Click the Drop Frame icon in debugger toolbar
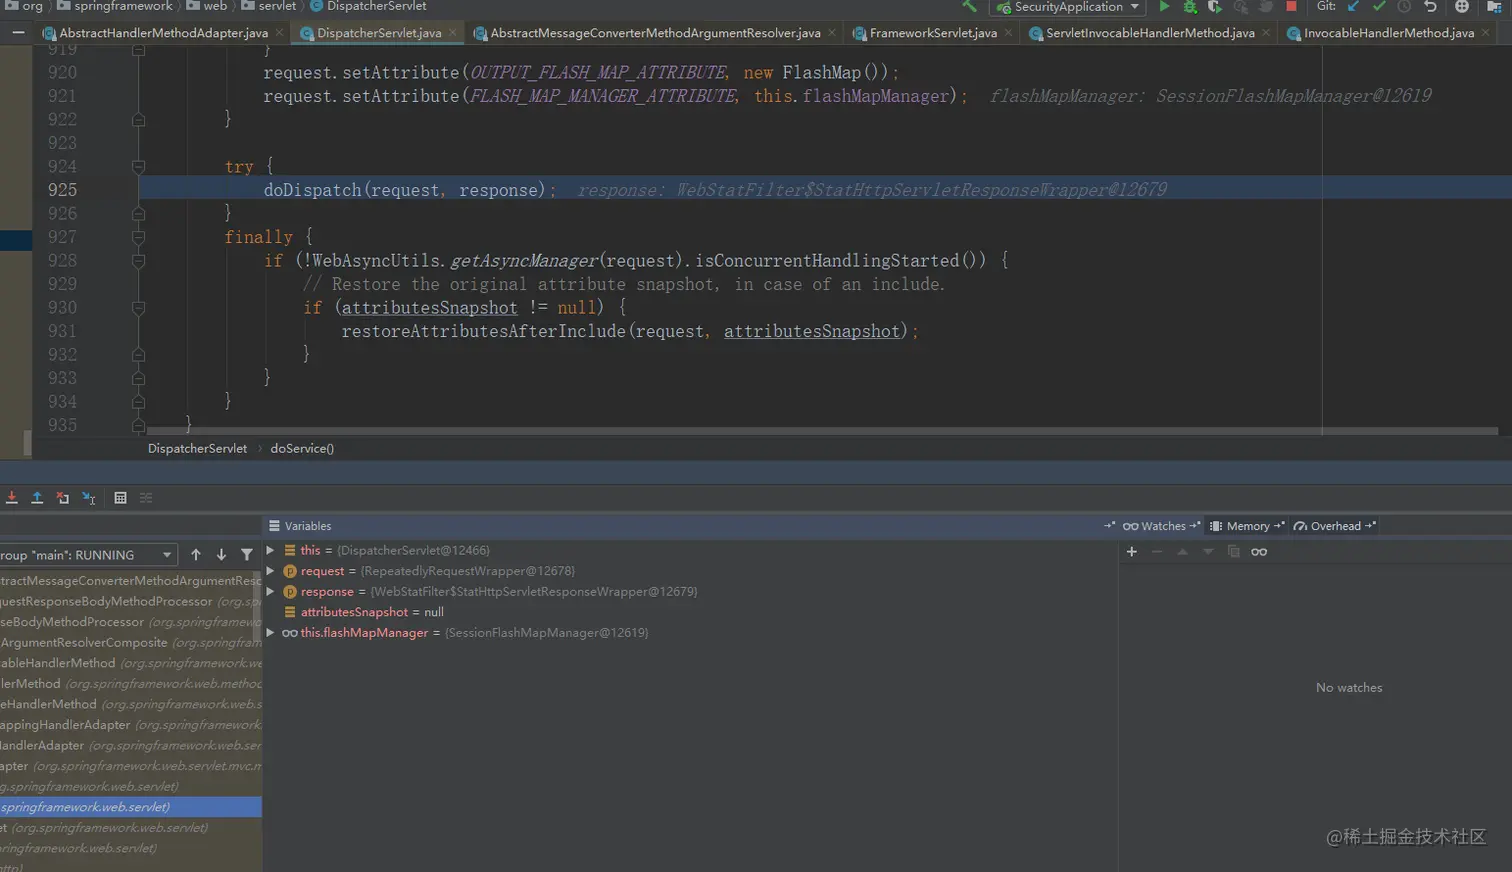 pos(63,498)
